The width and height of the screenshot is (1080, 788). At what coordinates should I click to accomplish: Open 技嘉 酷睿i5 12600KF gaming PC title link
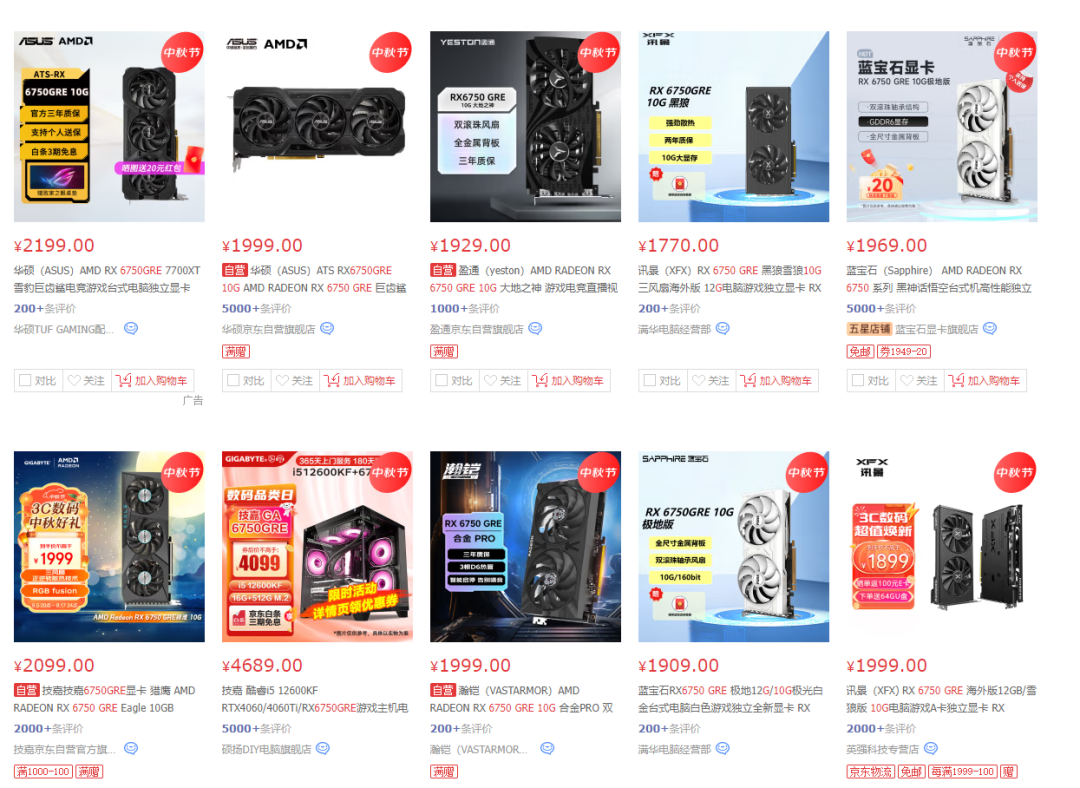coord(315,699)
